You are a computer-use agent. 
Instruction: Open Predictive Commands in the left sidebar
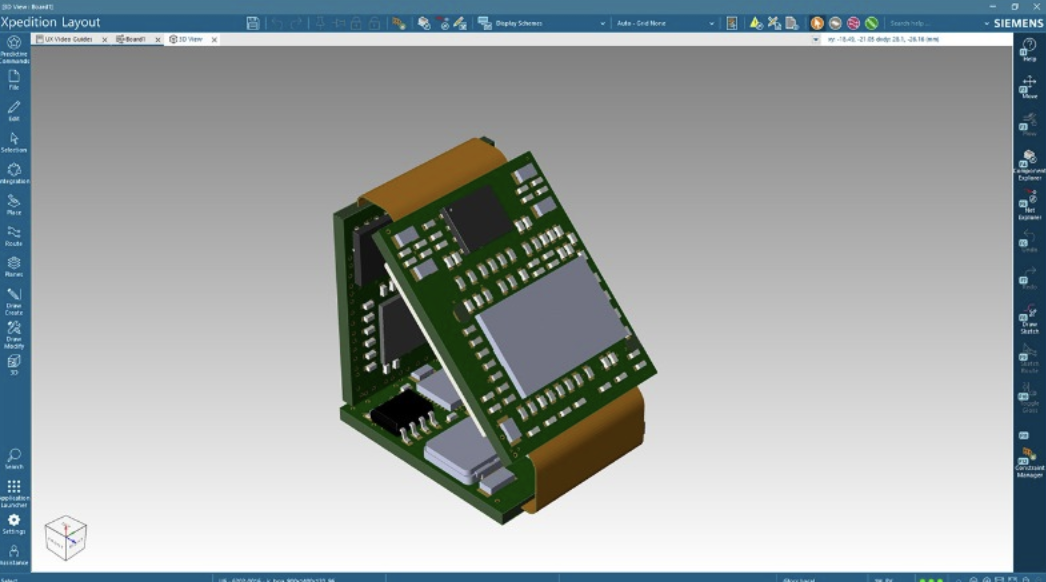tap(14, 46)
